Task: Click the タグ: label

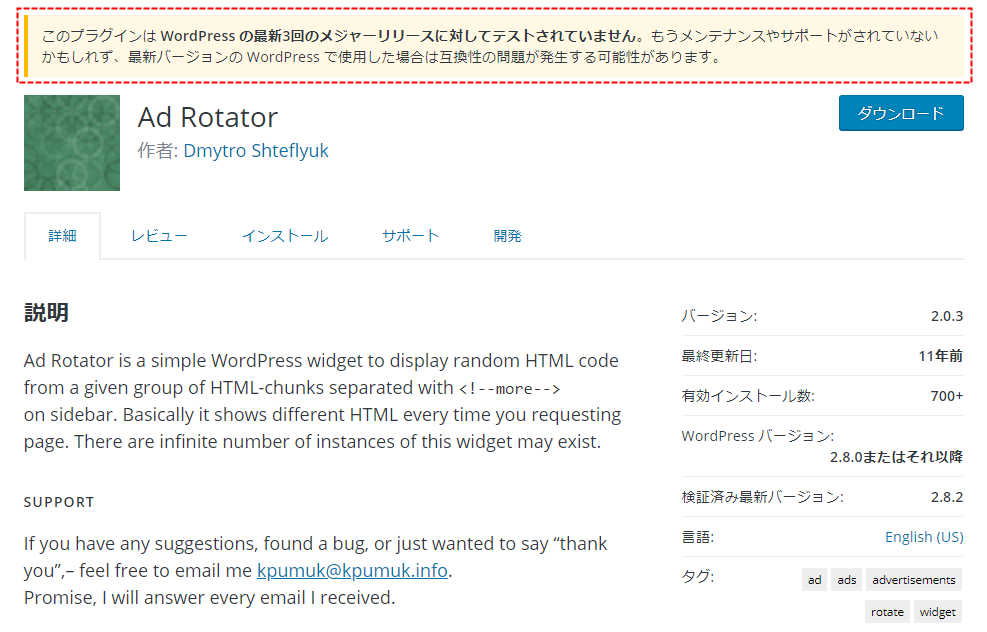Action: coord(697,577)
